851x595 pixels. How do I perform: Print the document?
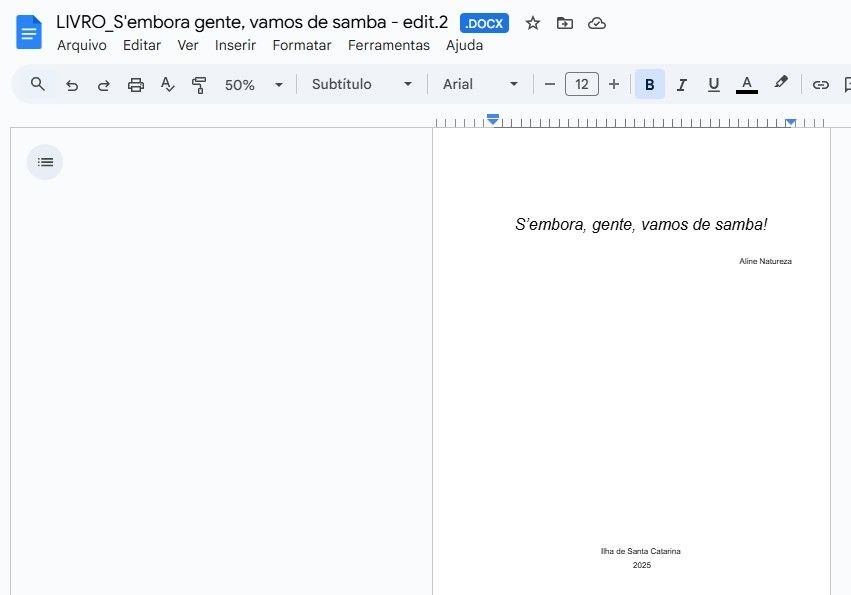pos(136,85)
